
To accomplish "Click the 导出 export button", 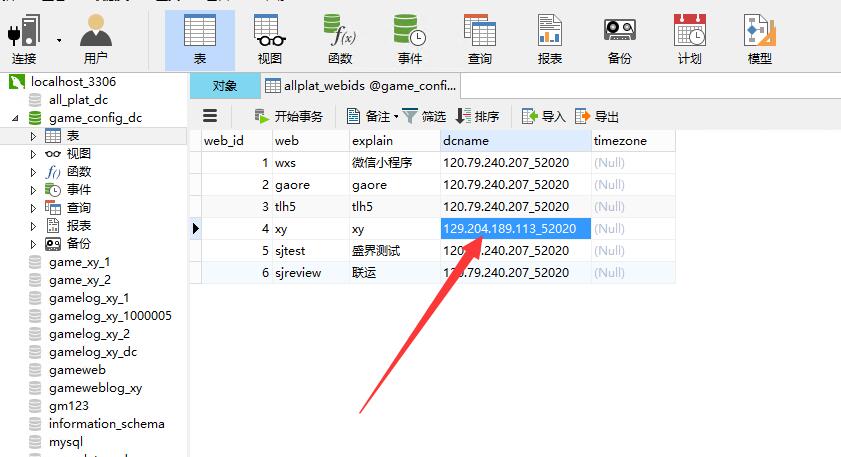I will point(596,116).
